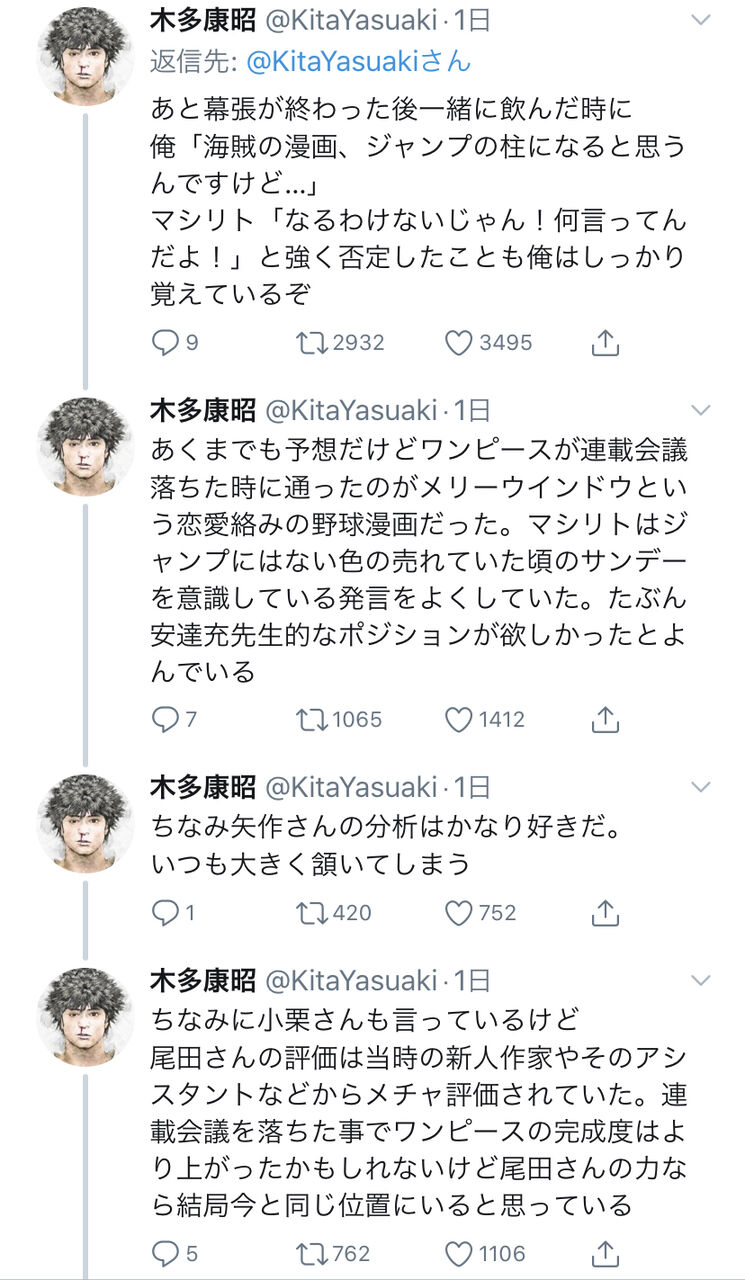The width and height of the screenshot is (745, 1280).
Task: Share the メリーウインドウ tweet
Action: tap(604, 719)
